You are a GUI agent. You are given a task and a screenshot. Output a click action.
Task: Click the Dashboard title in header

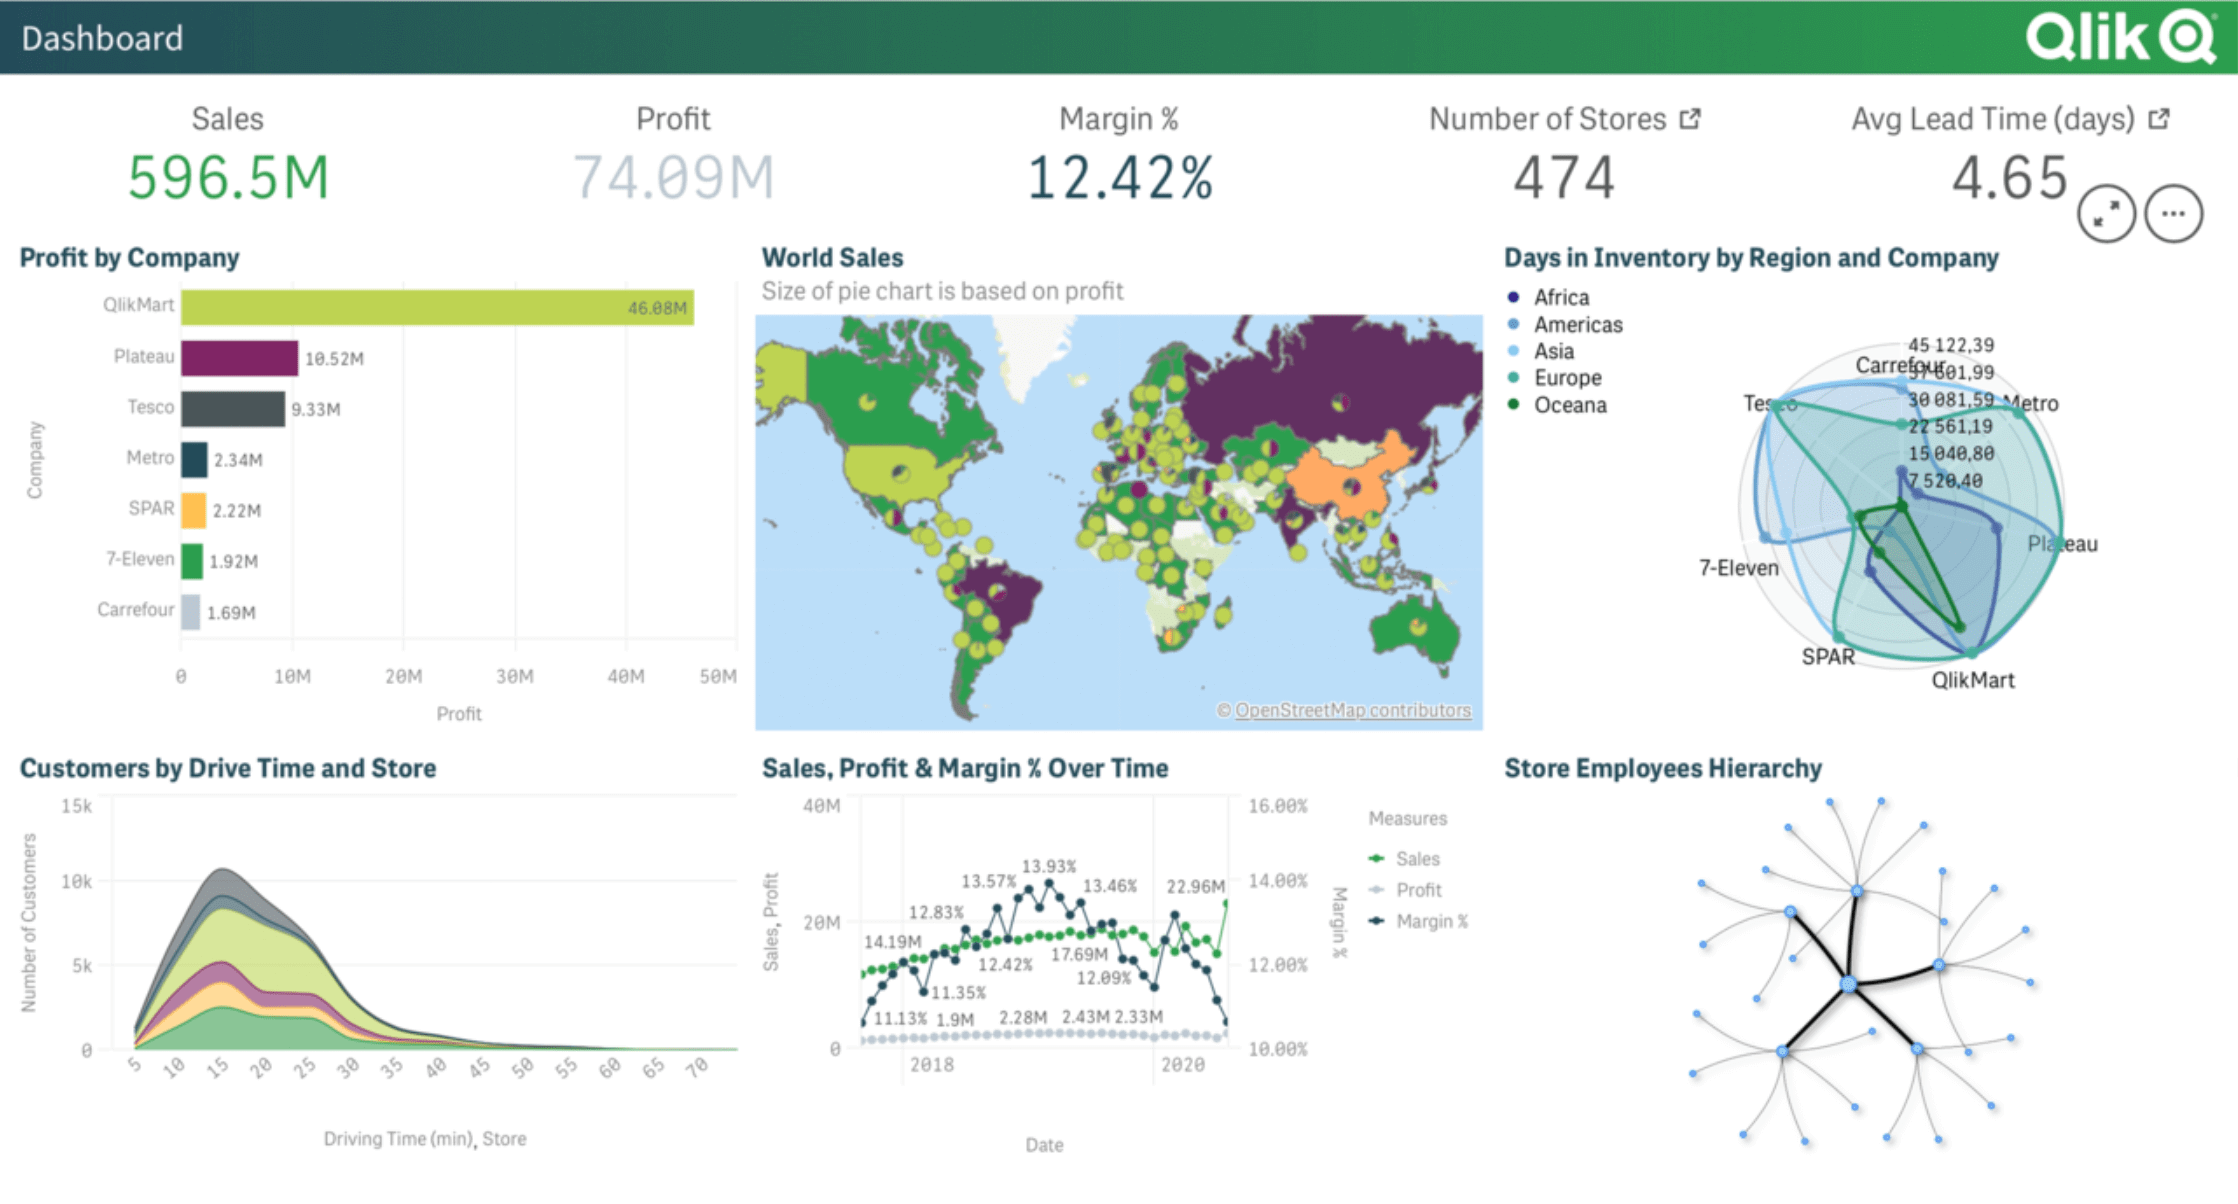pyautogui.click(x=102, y=38)
